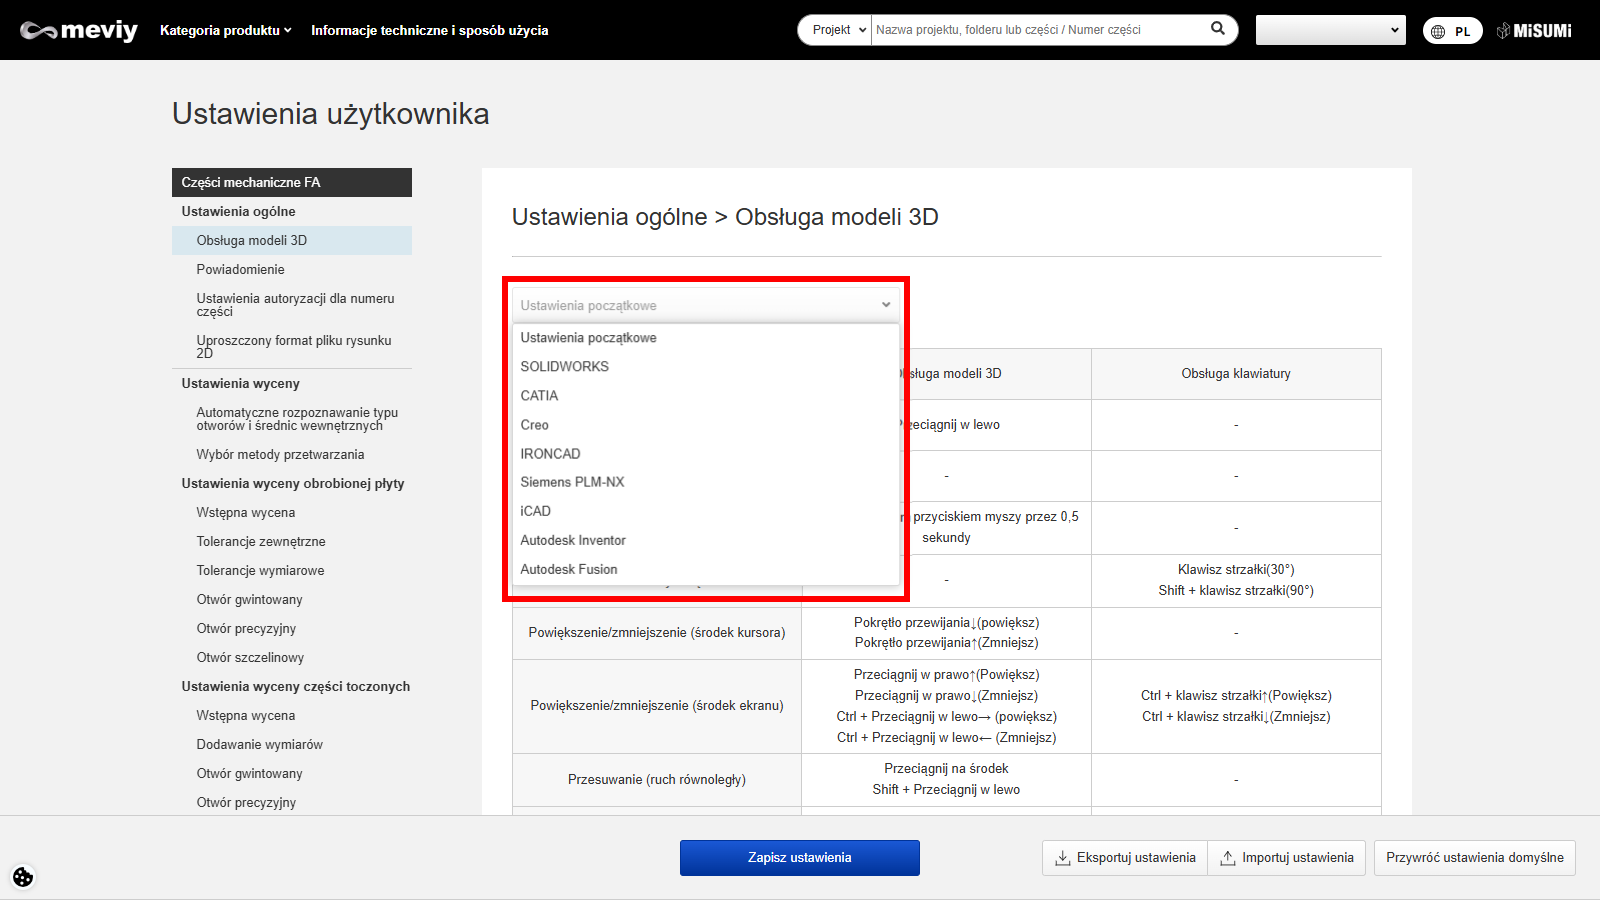The image size is (1600, 900).
Task: Click Importuj ustawienia
Action: 1287,858
